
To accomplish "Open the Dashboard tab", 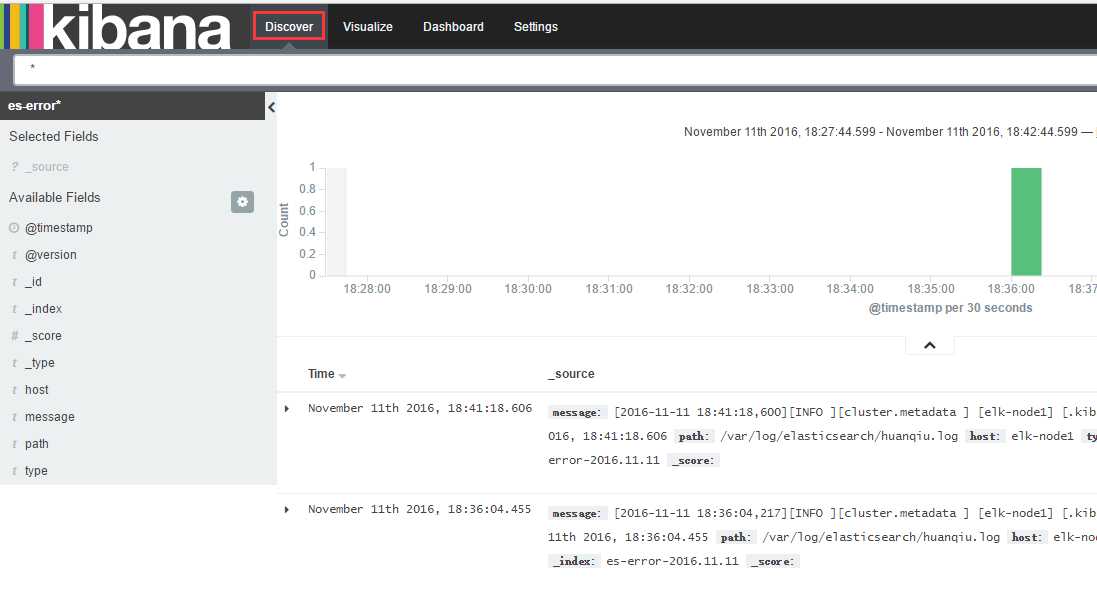I will [453, 27].
